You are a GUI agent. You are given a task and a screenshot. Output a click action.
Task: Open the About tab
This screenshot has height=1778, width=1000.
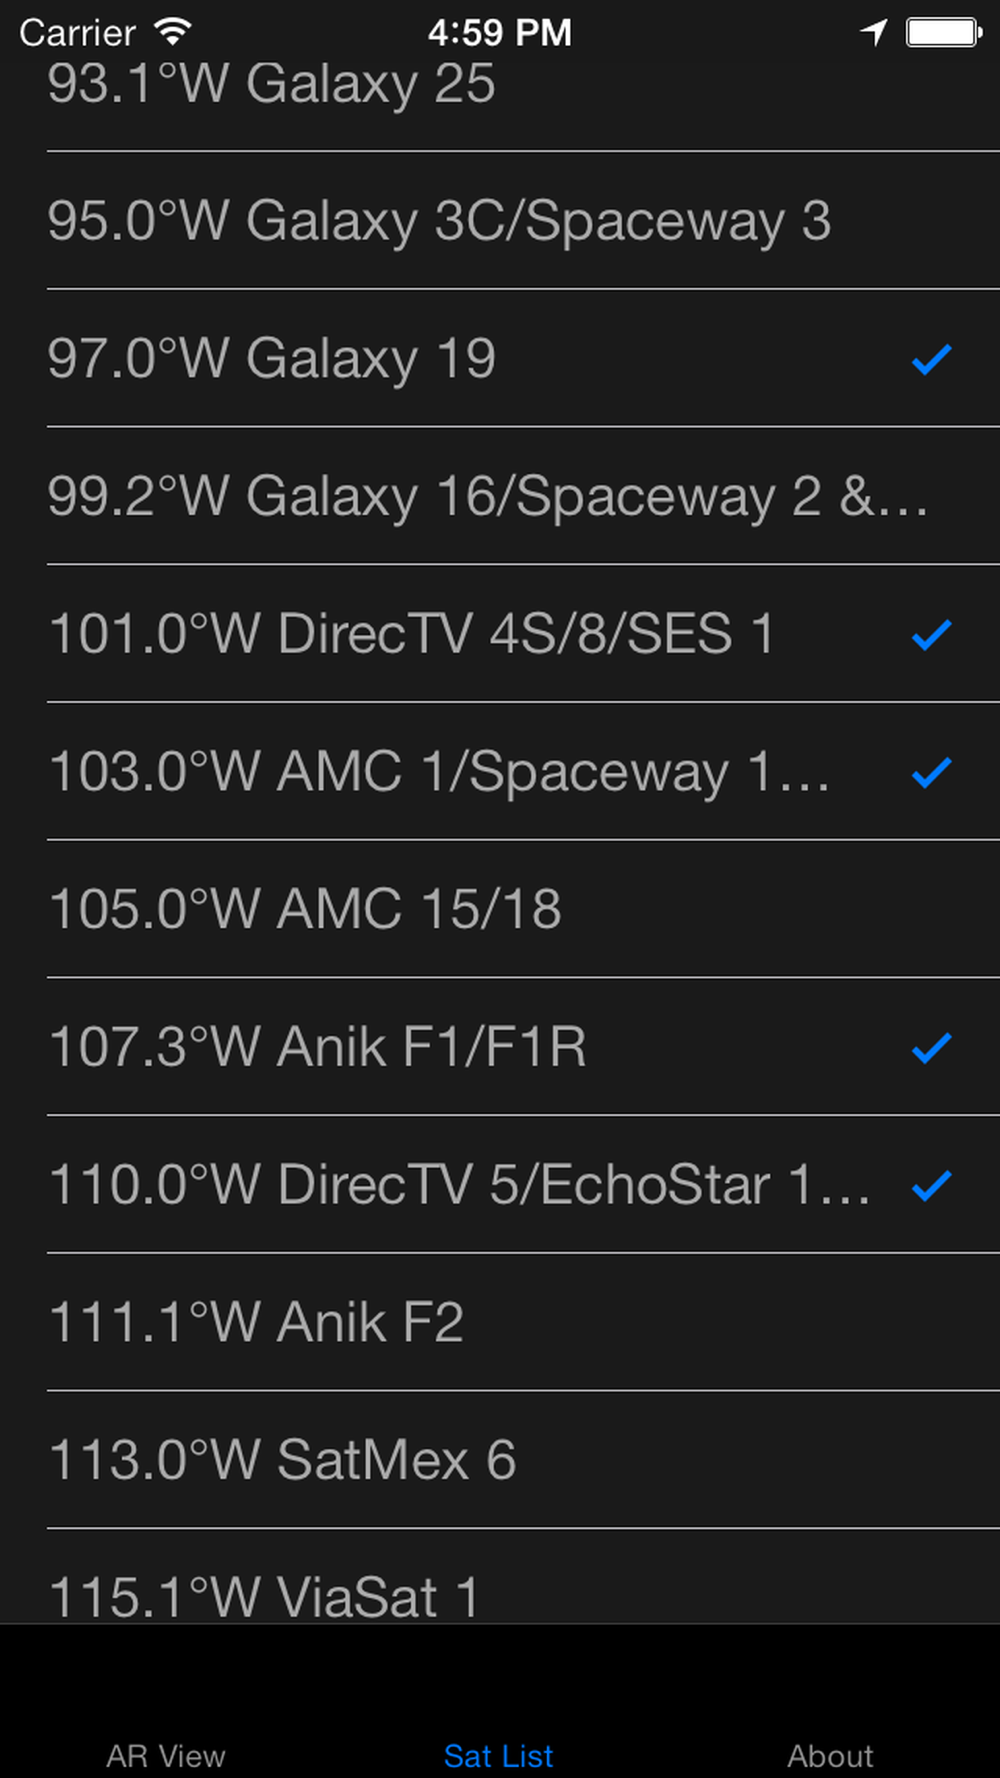click(x=830, y=1755)
